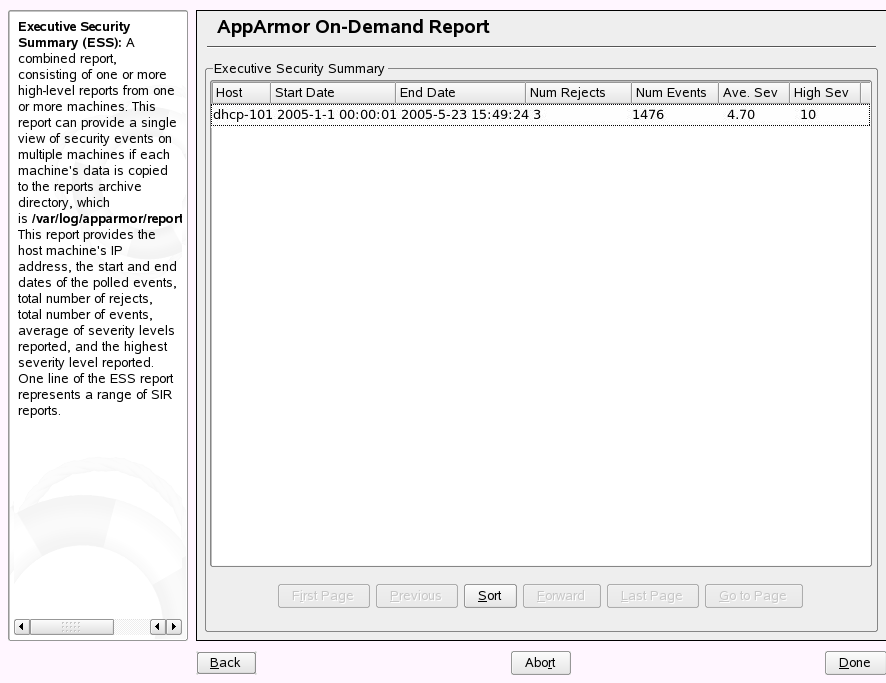The image size is (886, 683).
Task: Click the high severity value 10
Action: [x=808, y=115]
